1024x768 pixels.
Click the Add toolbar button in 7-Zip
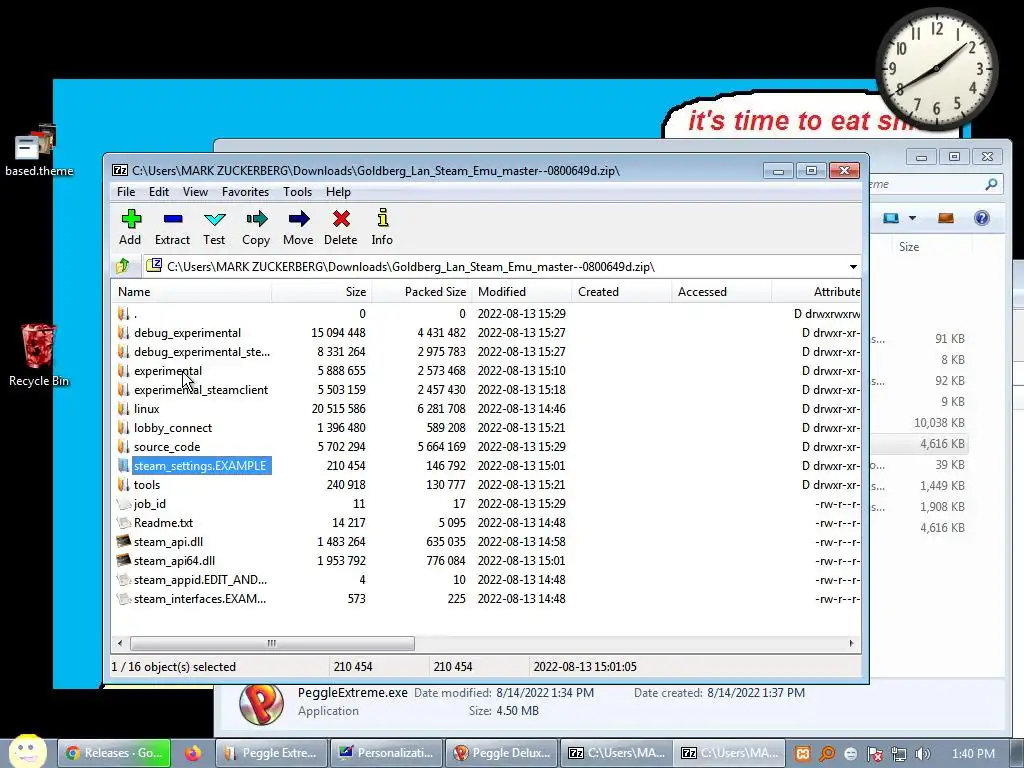pos(130,227)
